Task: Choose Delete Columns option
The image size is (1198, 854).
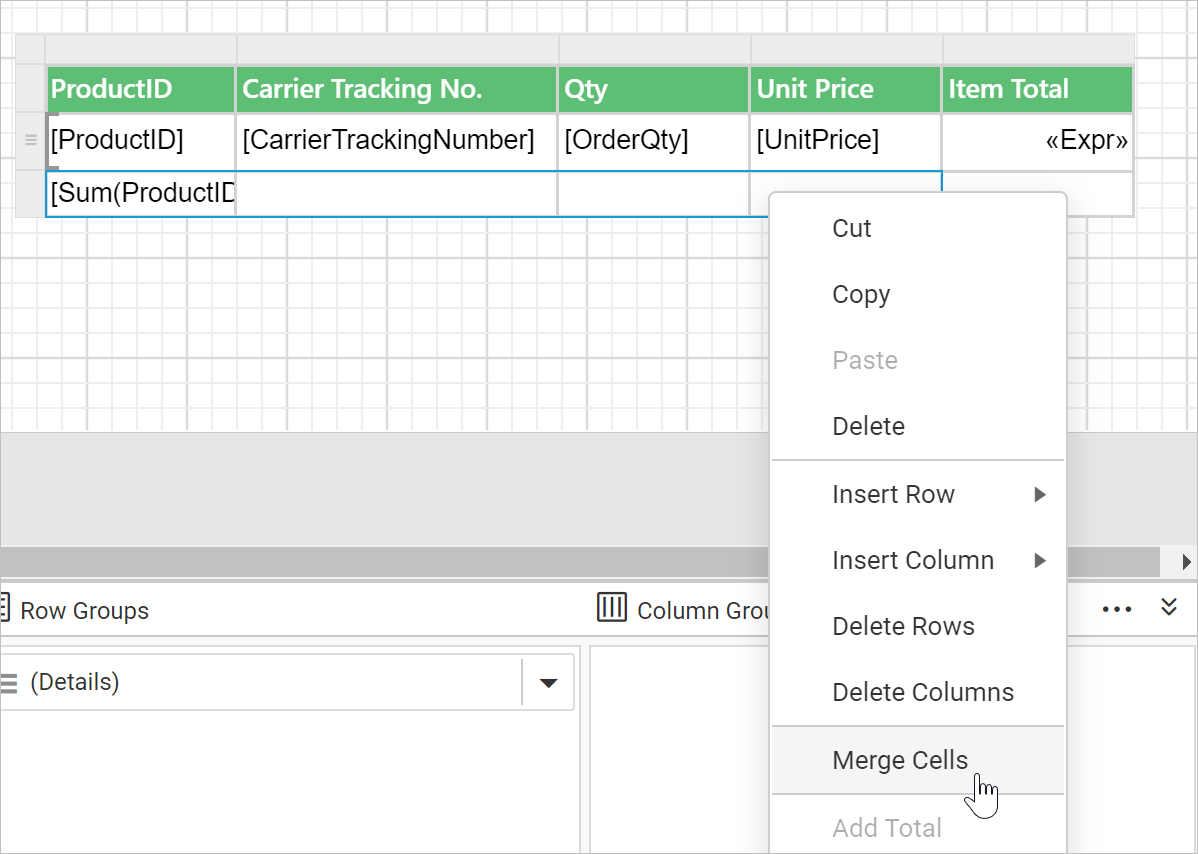Action: click(918, 692)
